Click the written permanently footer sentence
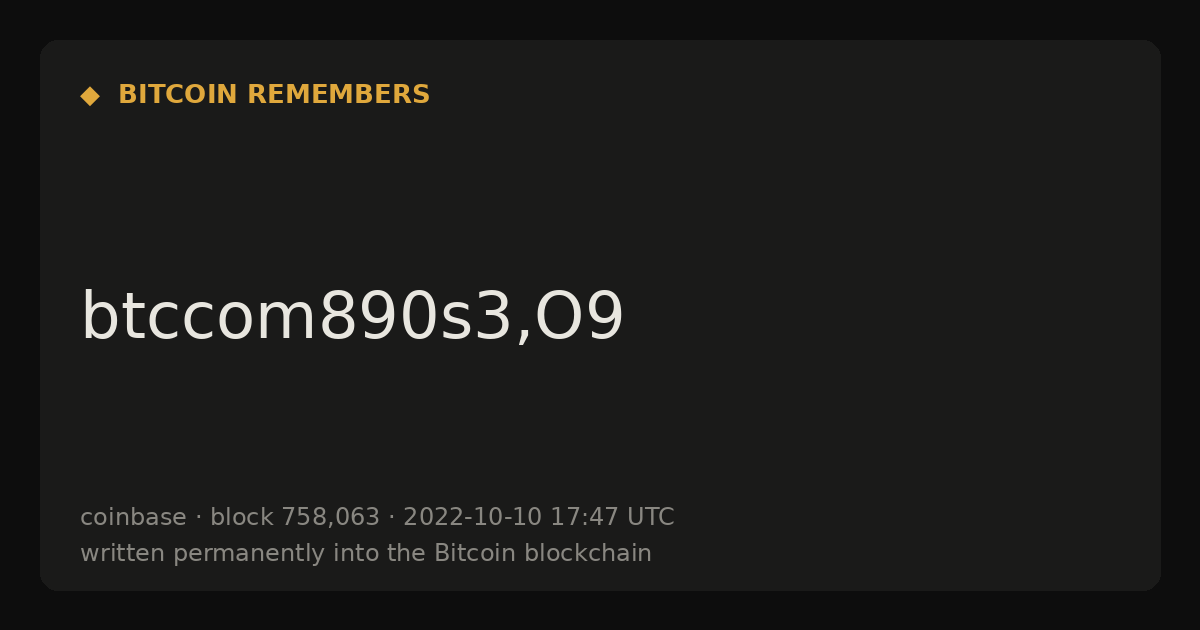 click(366, 553)
